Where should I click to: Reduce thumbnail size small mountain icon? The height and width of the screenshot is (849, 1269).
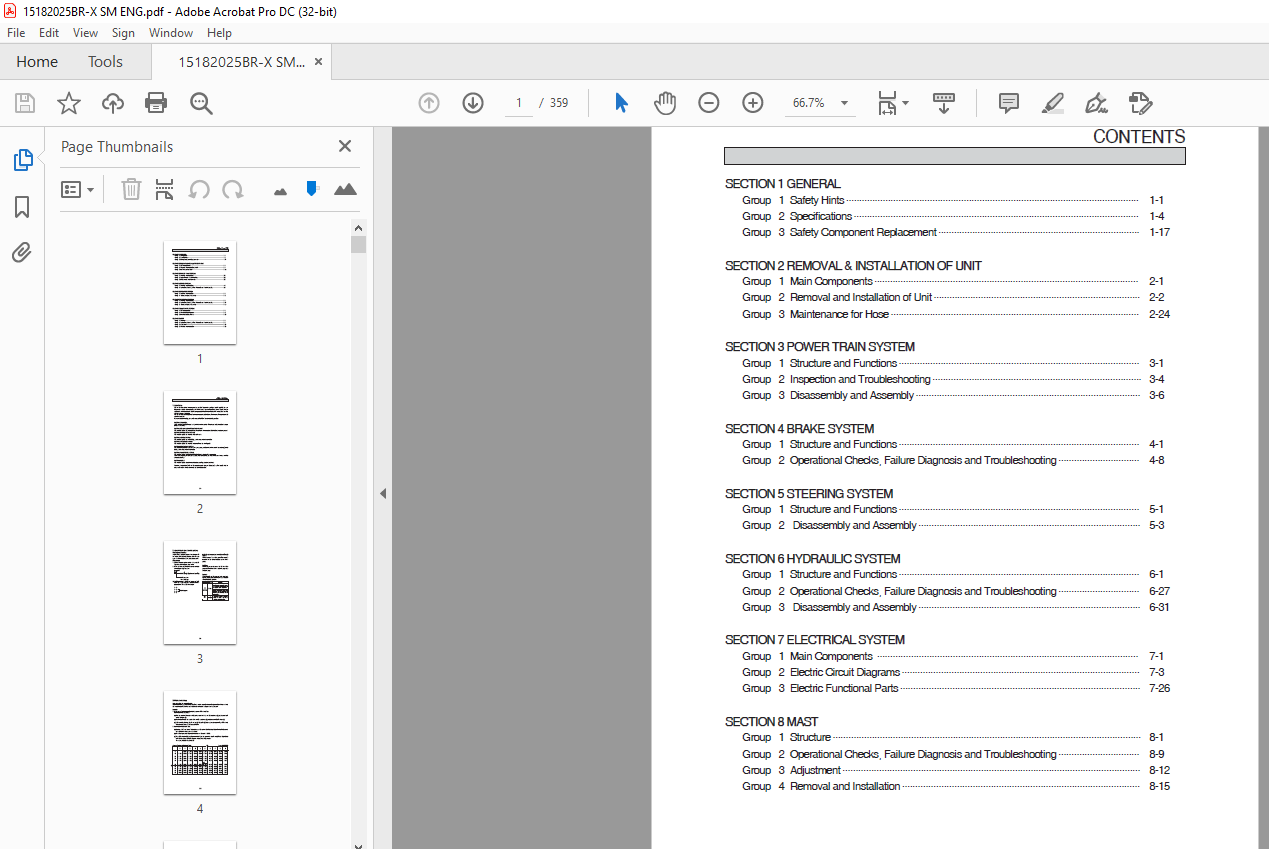point(280,191)
